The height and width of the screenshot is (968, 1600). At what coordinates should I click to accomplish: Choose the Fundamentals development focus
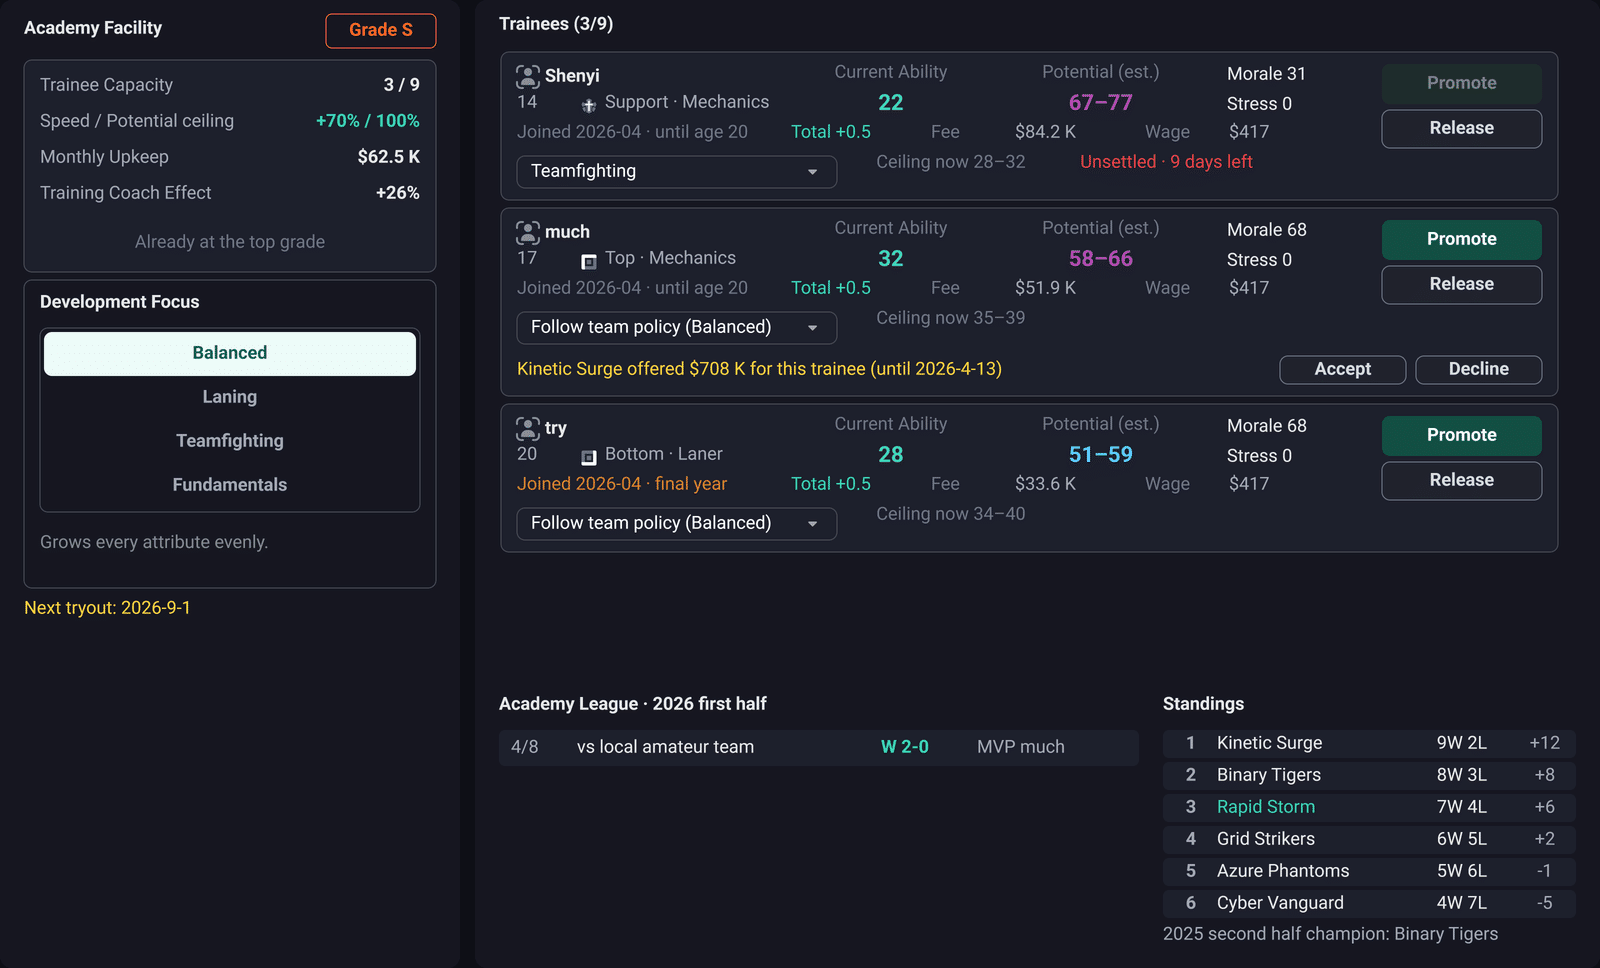(230, 485)
